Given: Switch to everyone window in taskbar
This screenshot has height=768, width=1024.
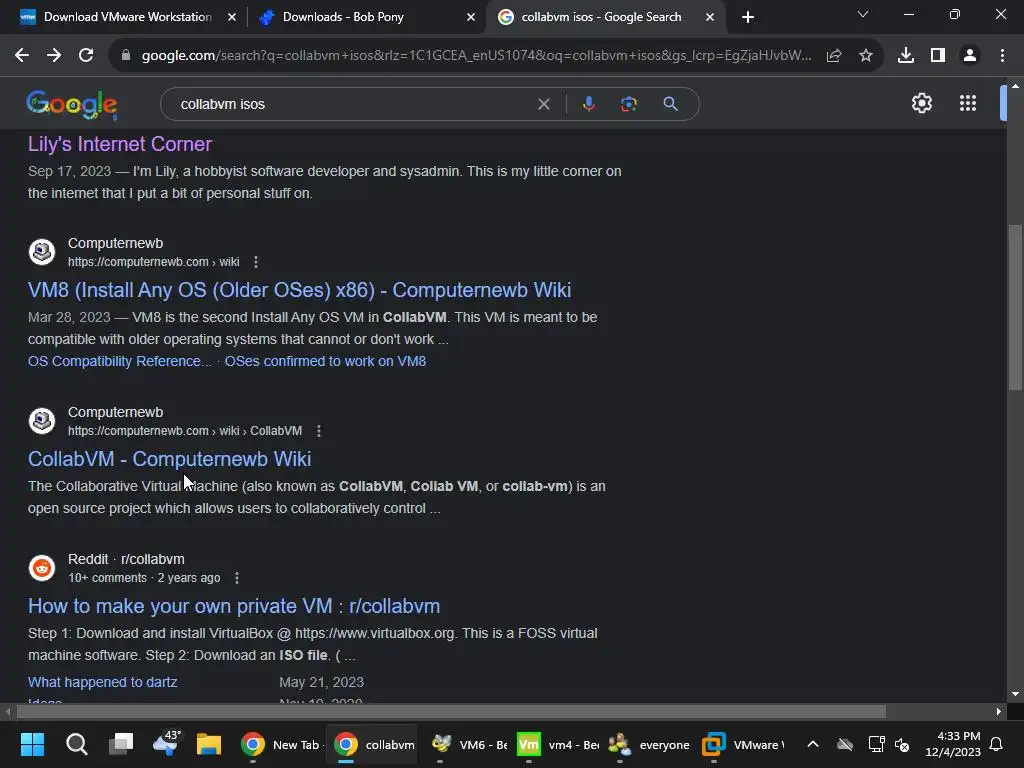Looking at the screenshot, I should click(x=648, y=744).
